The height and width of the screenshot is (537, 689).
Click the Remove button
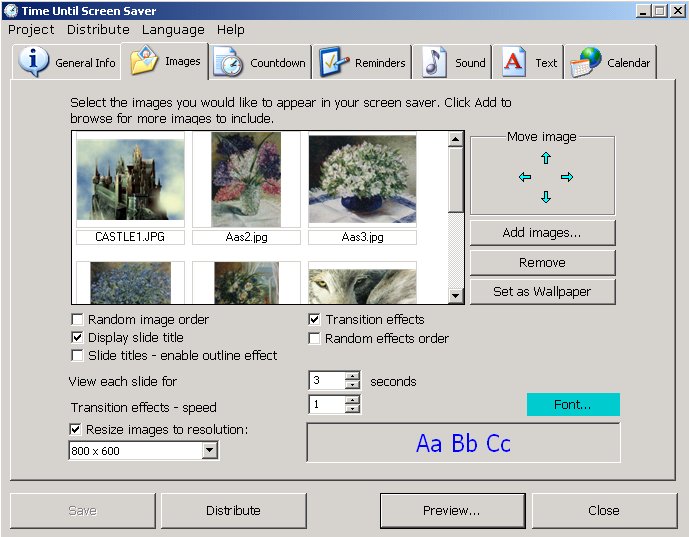click(x=542, y=262)
